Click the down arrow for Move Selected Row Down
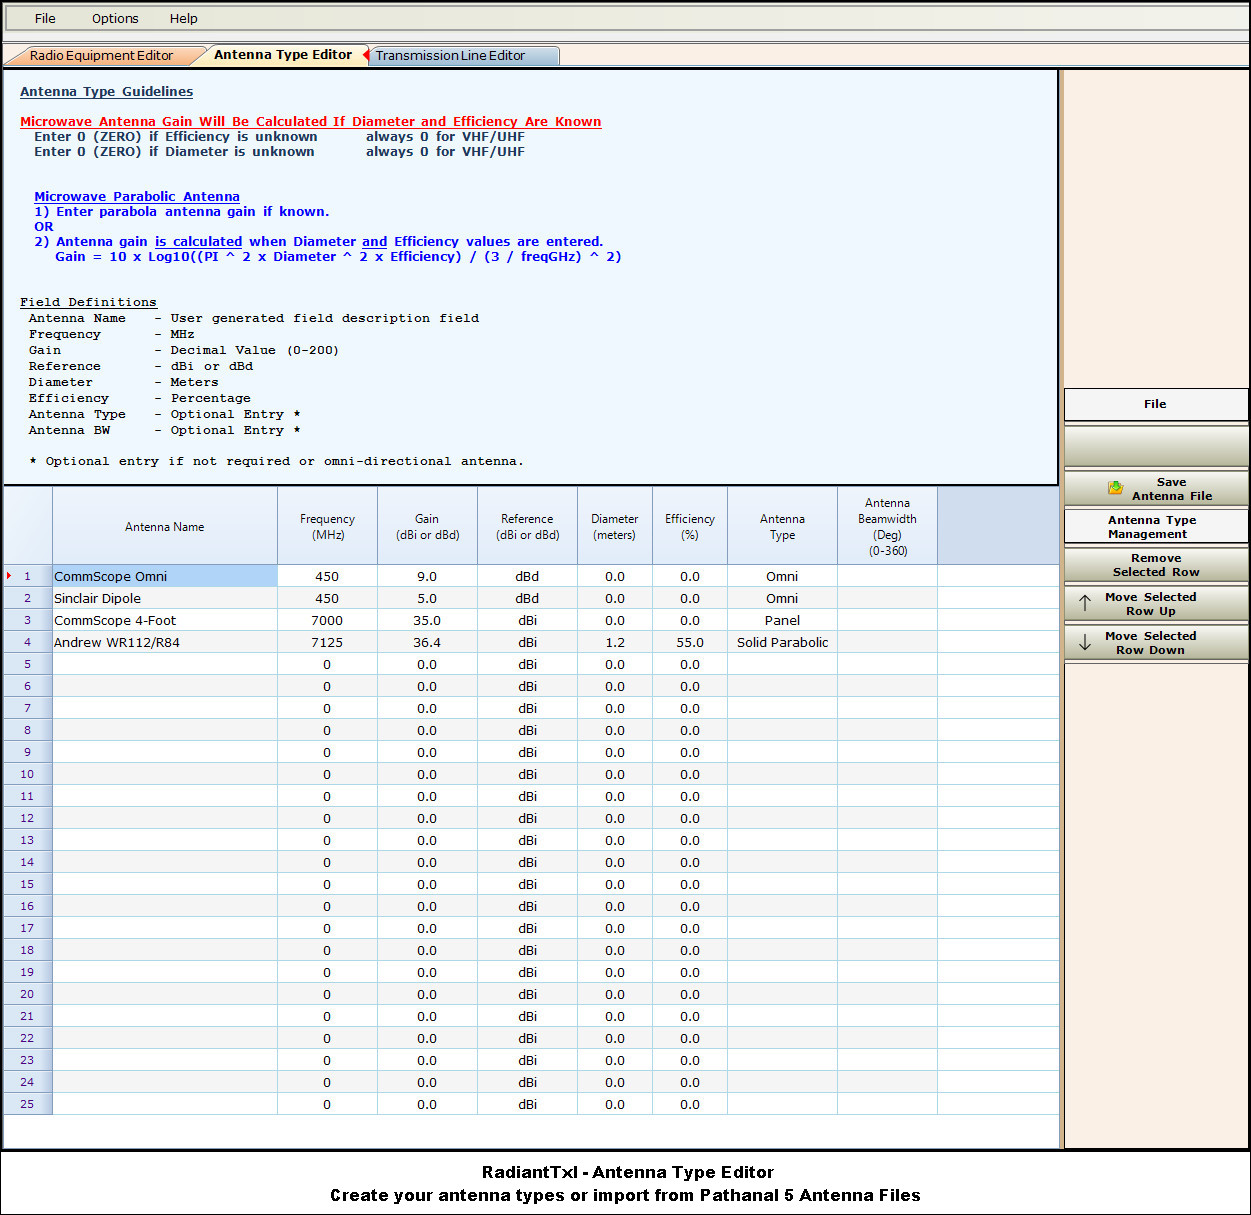 [x=1085, y=643]
